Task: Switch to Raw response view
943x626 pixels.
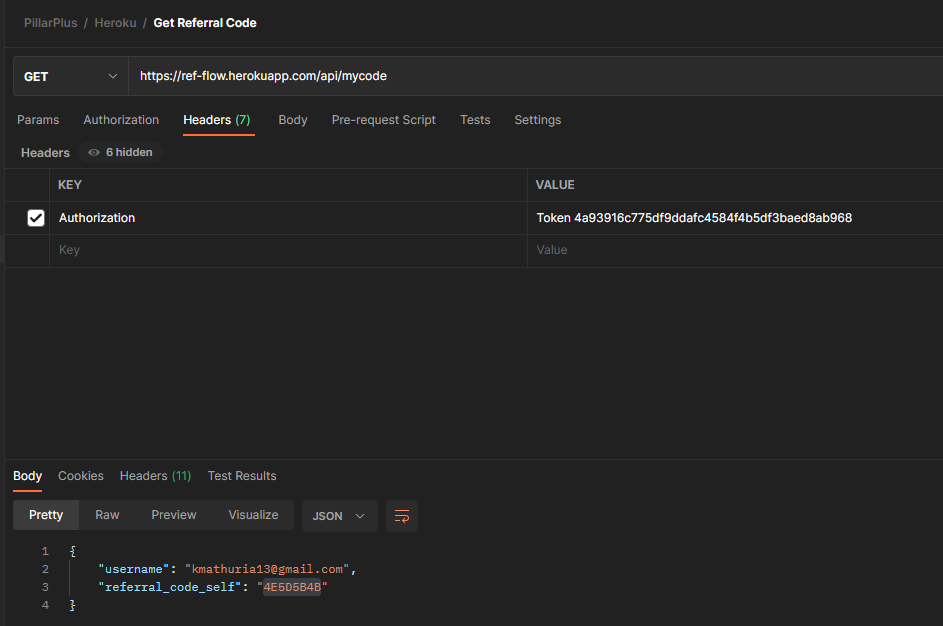Action: point(107,515)
